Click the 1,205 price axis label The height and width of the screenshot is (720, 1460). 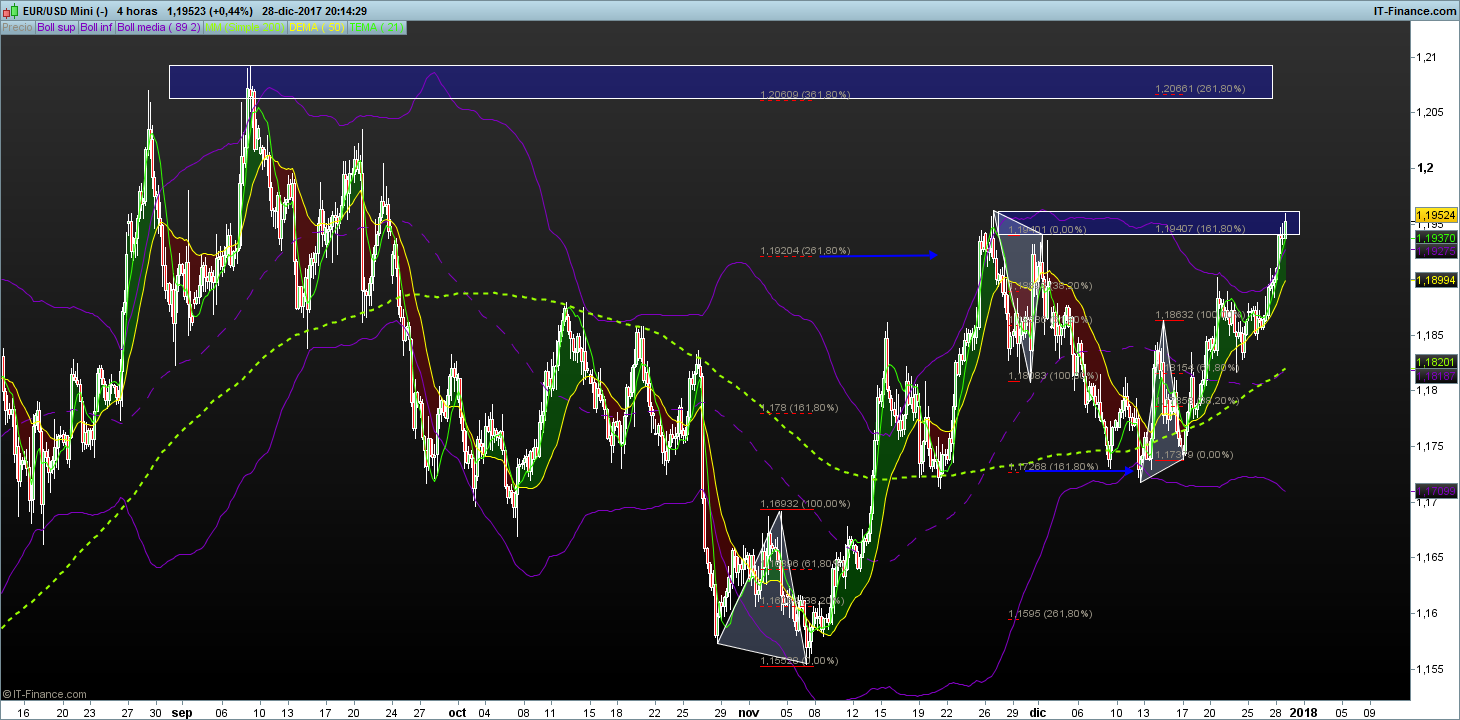[1430, 113]
